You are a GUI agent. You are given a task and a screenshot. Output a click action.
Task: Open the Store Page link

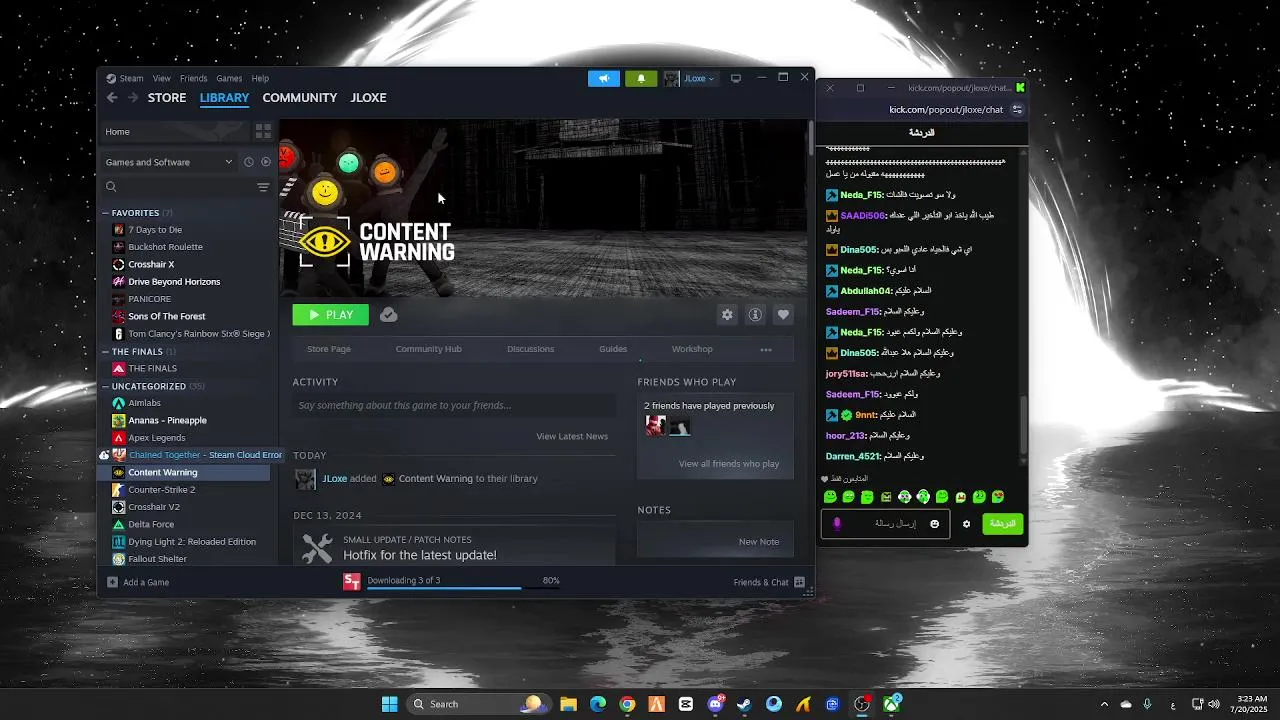328,349
